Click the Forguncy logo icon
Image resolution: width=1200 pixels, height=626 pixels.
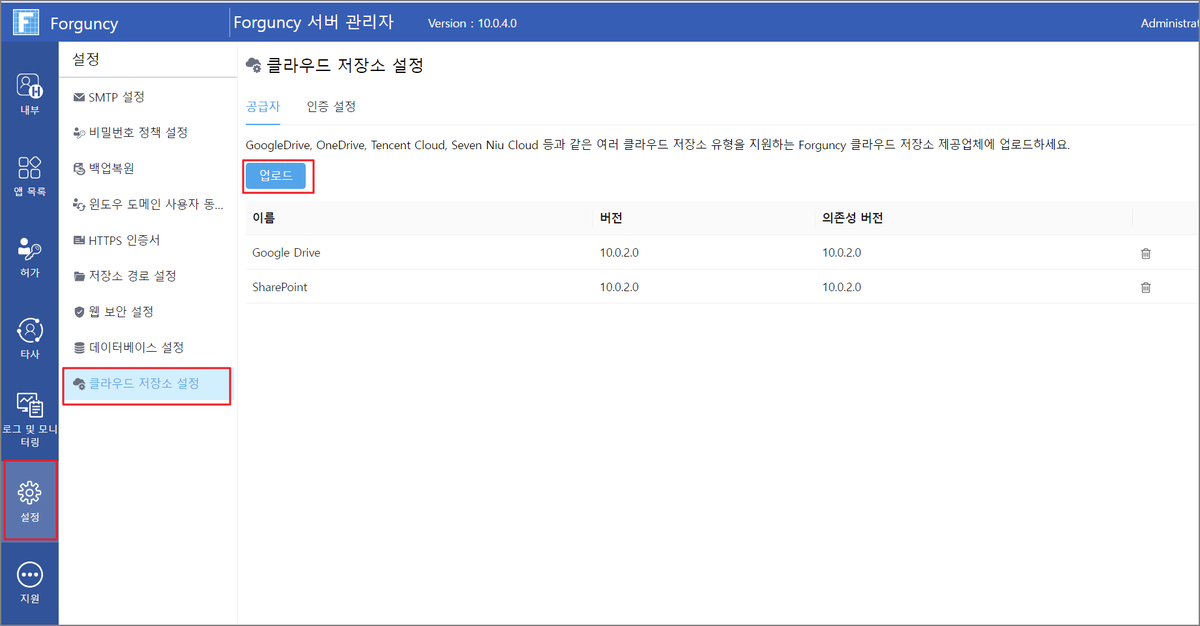[27, 23]
